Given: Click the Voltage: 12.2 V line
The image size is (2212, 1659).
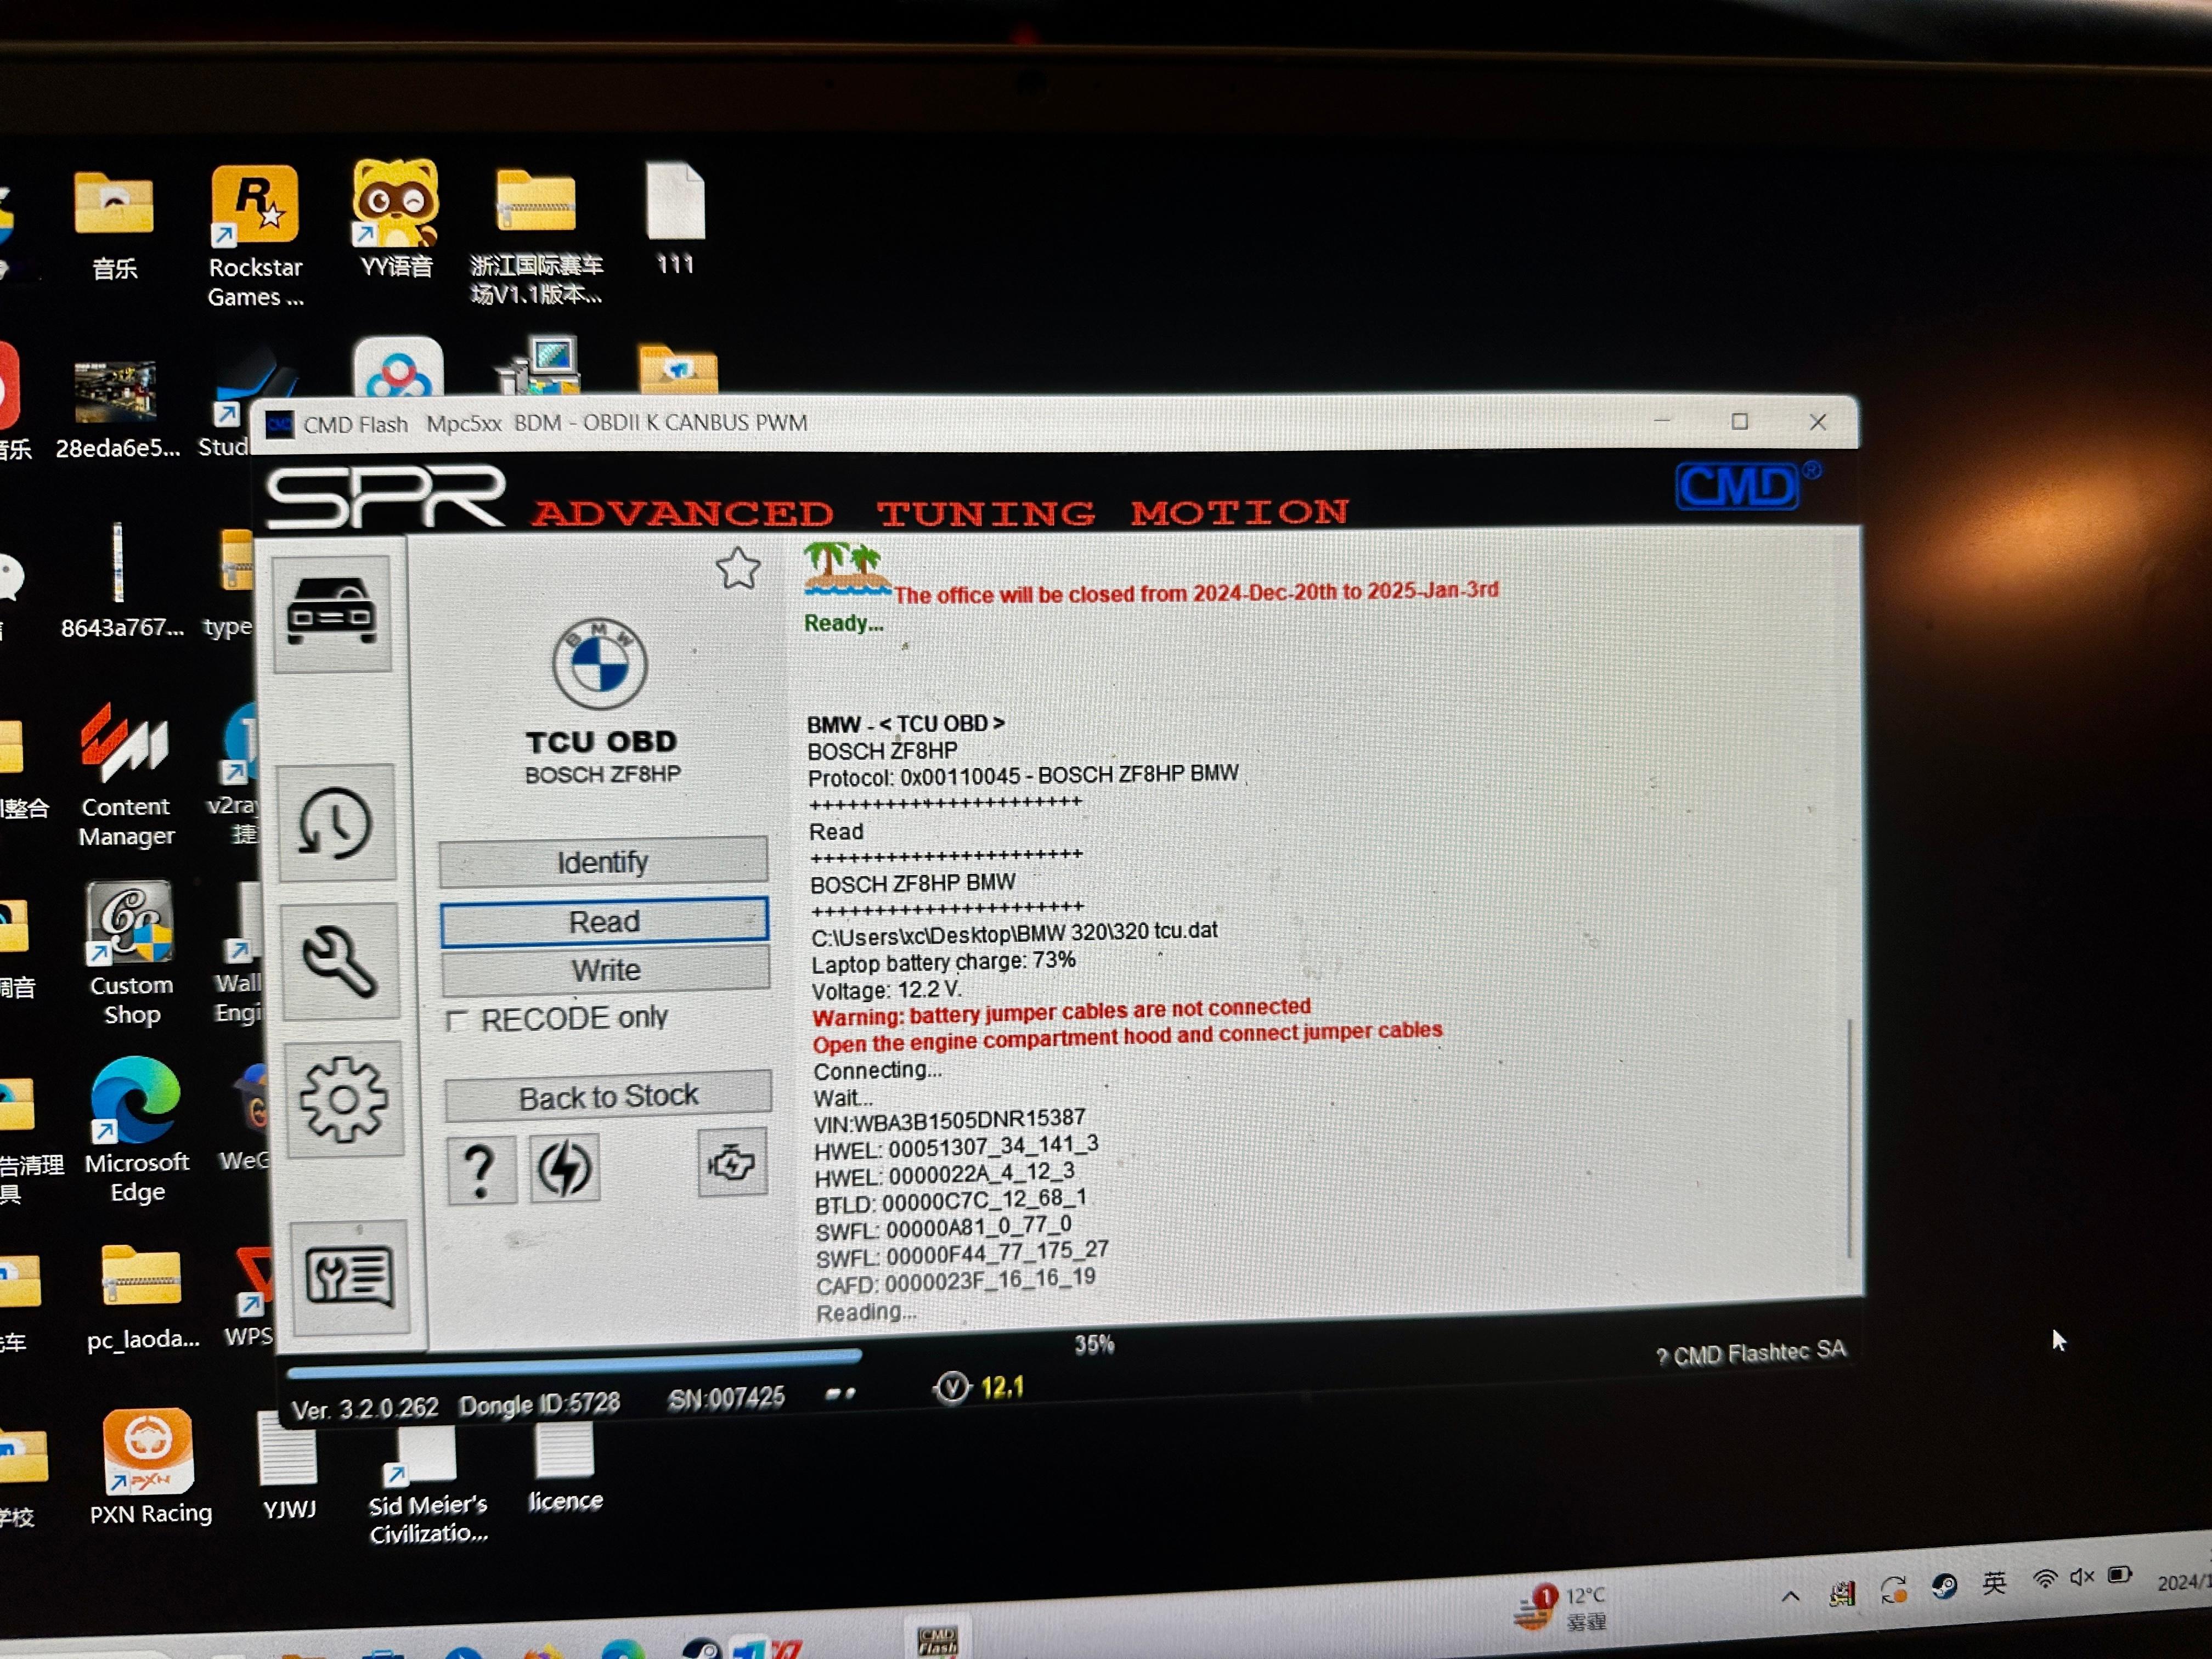Looking at the screenshot, I should click(887, 990).
